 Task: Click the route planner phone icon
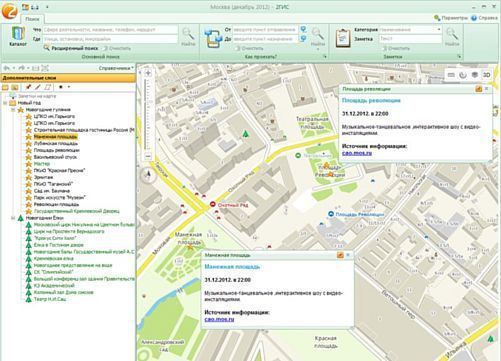[x=213, y=38]
